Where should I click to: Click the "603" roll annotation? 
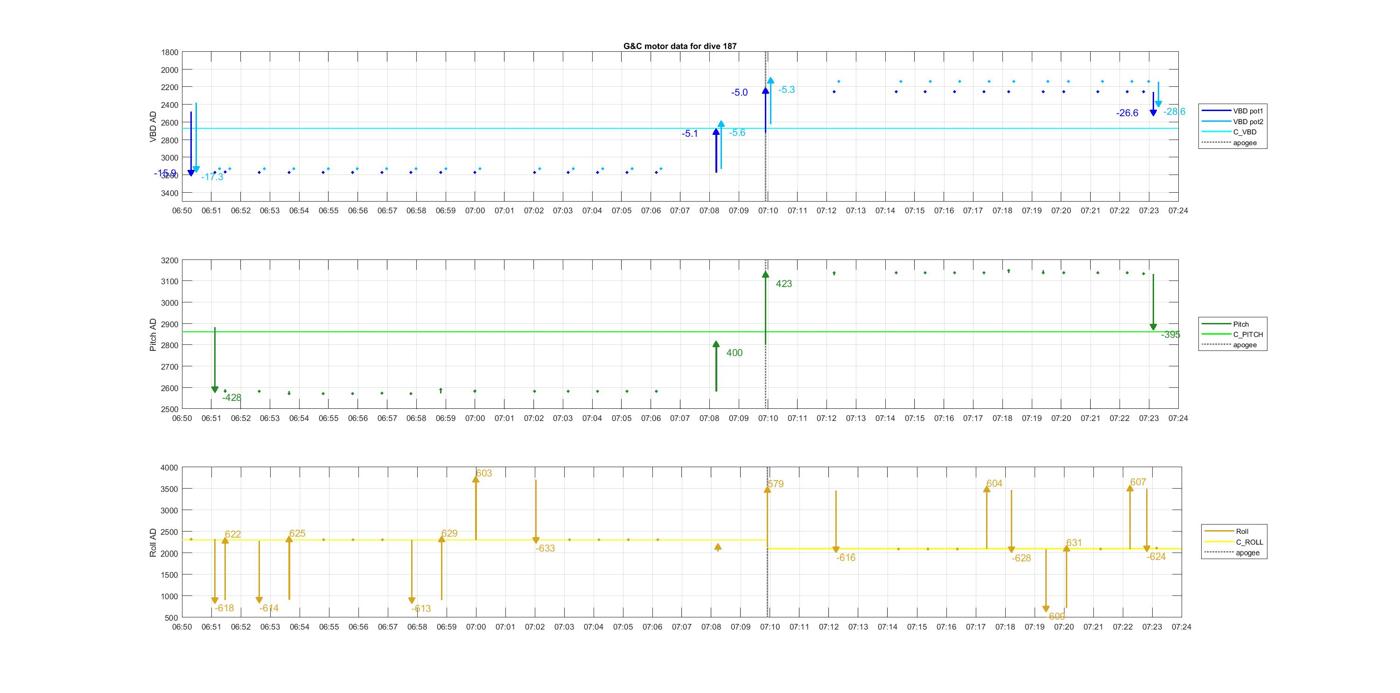click(x=484, y=474)
